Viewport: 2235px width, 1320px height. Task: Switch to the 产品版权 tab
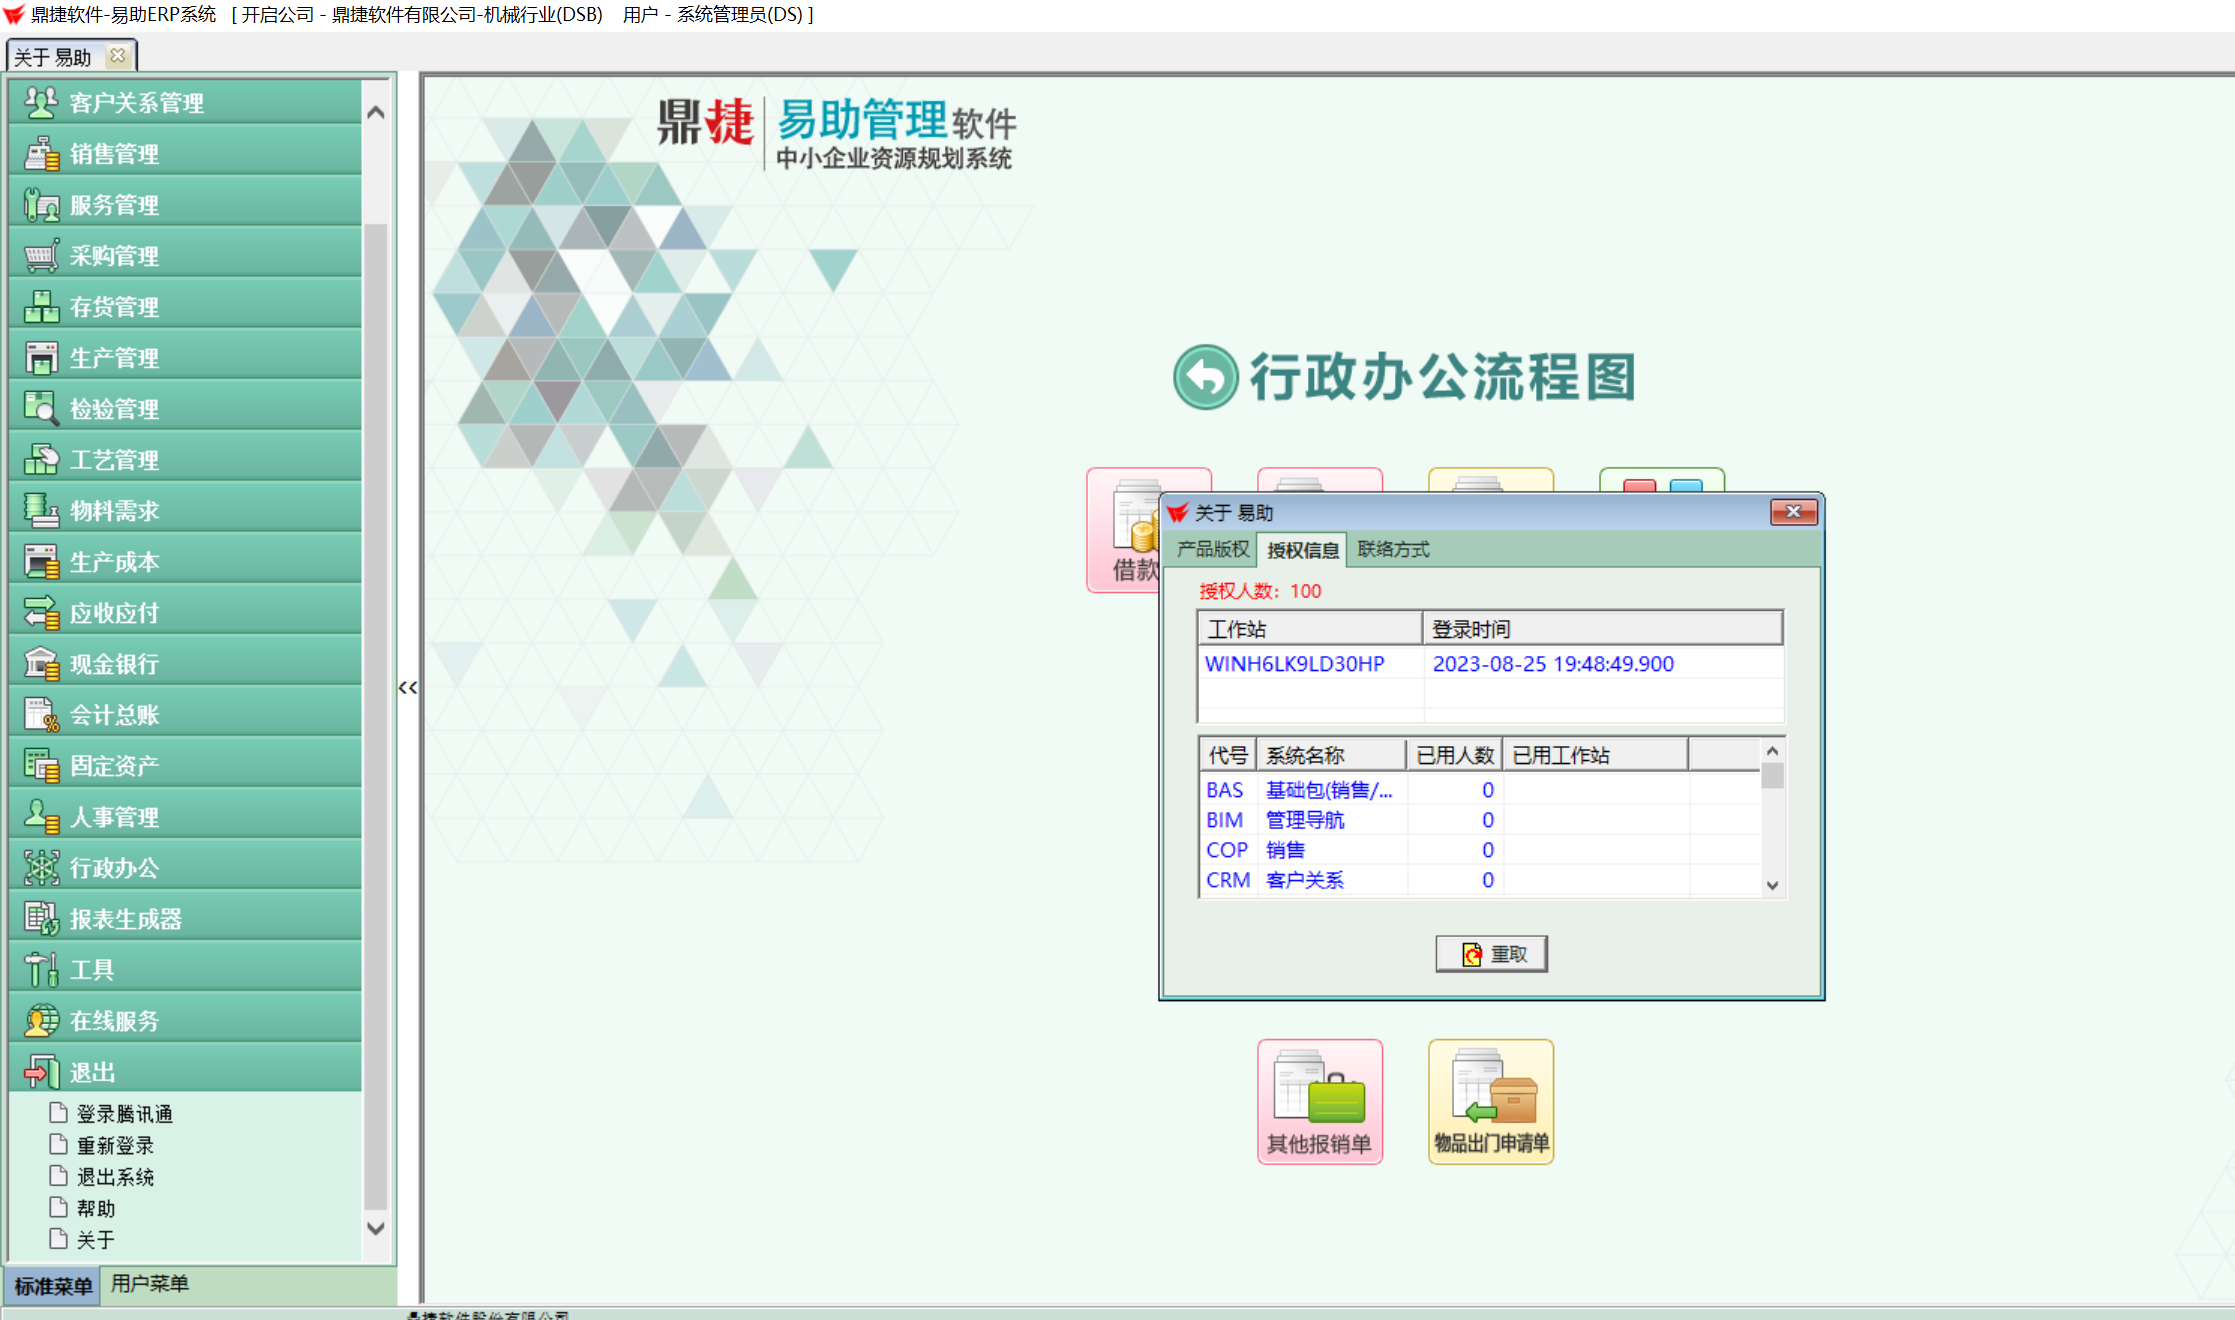[1212, 549]
